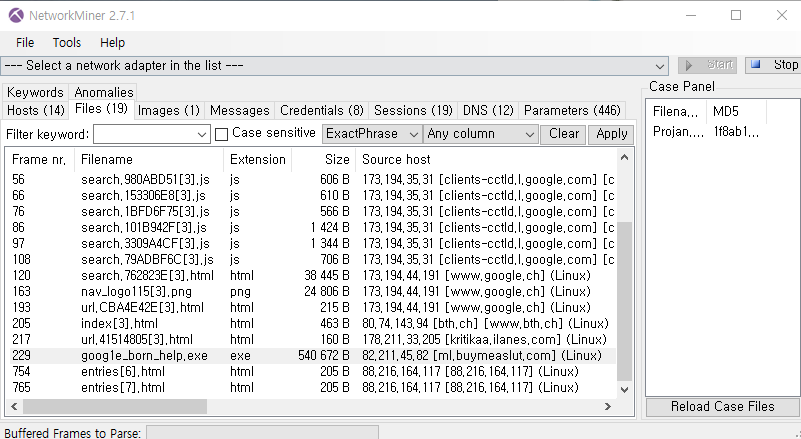Open the DNS (12) tab
The image size is (801, 439).
pos(488,110)
